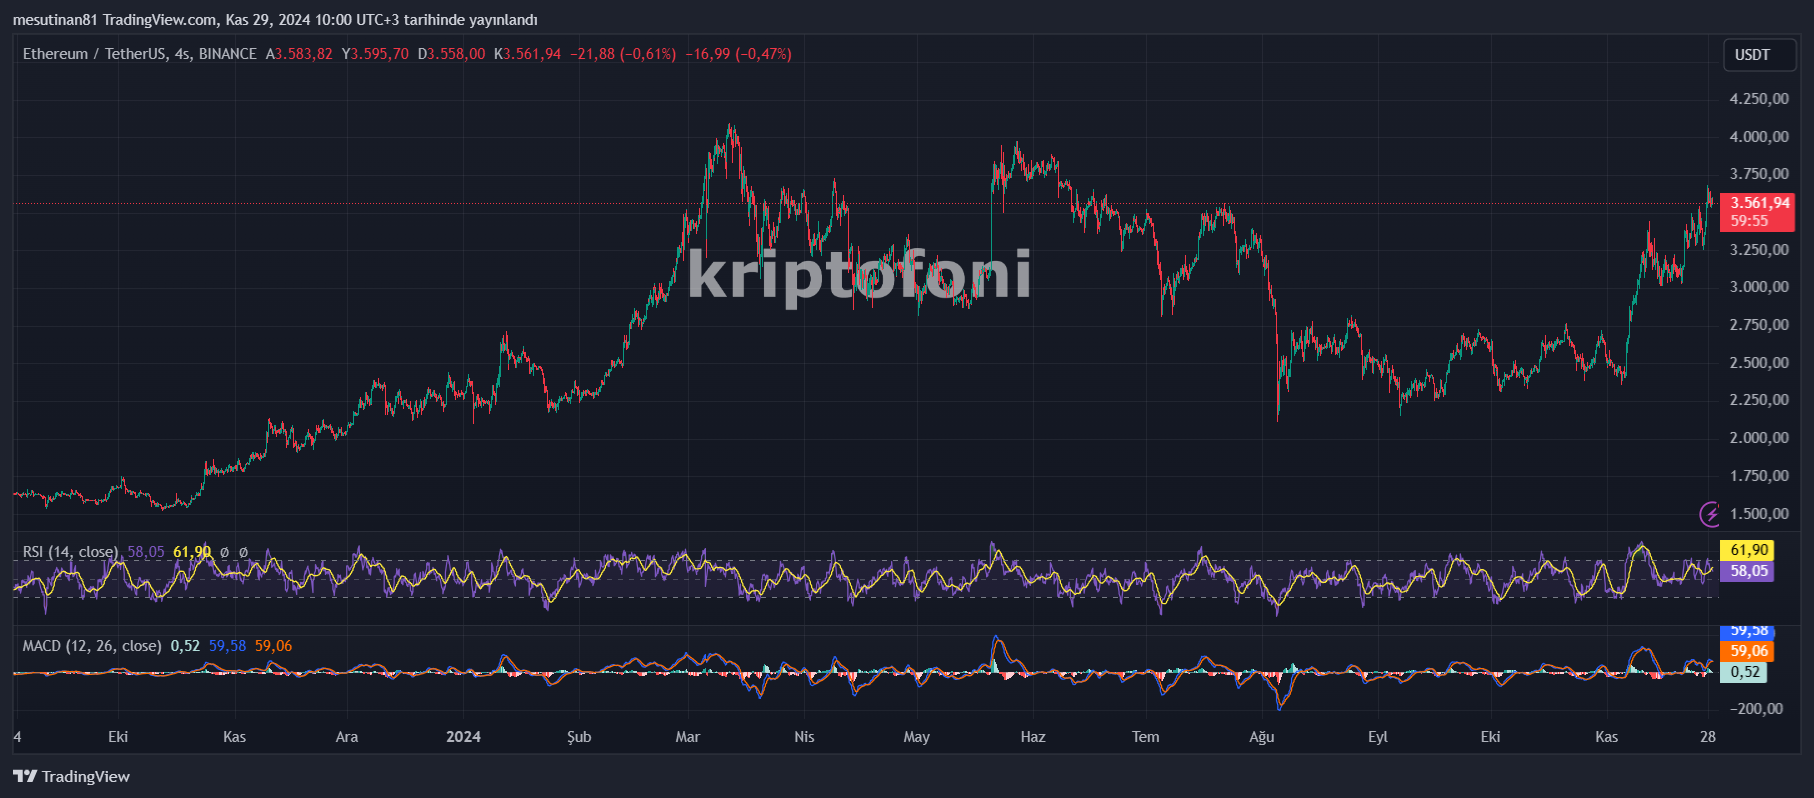Click the Şub month label on time axis
Screen dimensions: 1814x798
[579, 737]
